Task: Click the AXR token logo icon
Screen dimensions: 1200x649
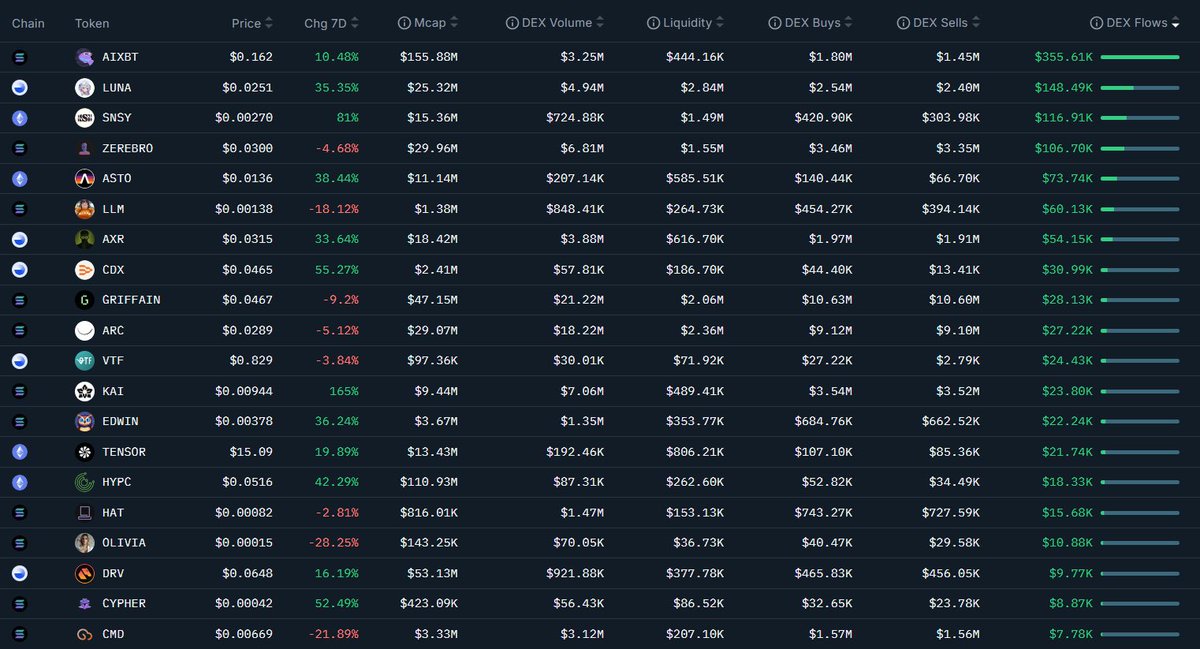Action: (x=85, y=239)
